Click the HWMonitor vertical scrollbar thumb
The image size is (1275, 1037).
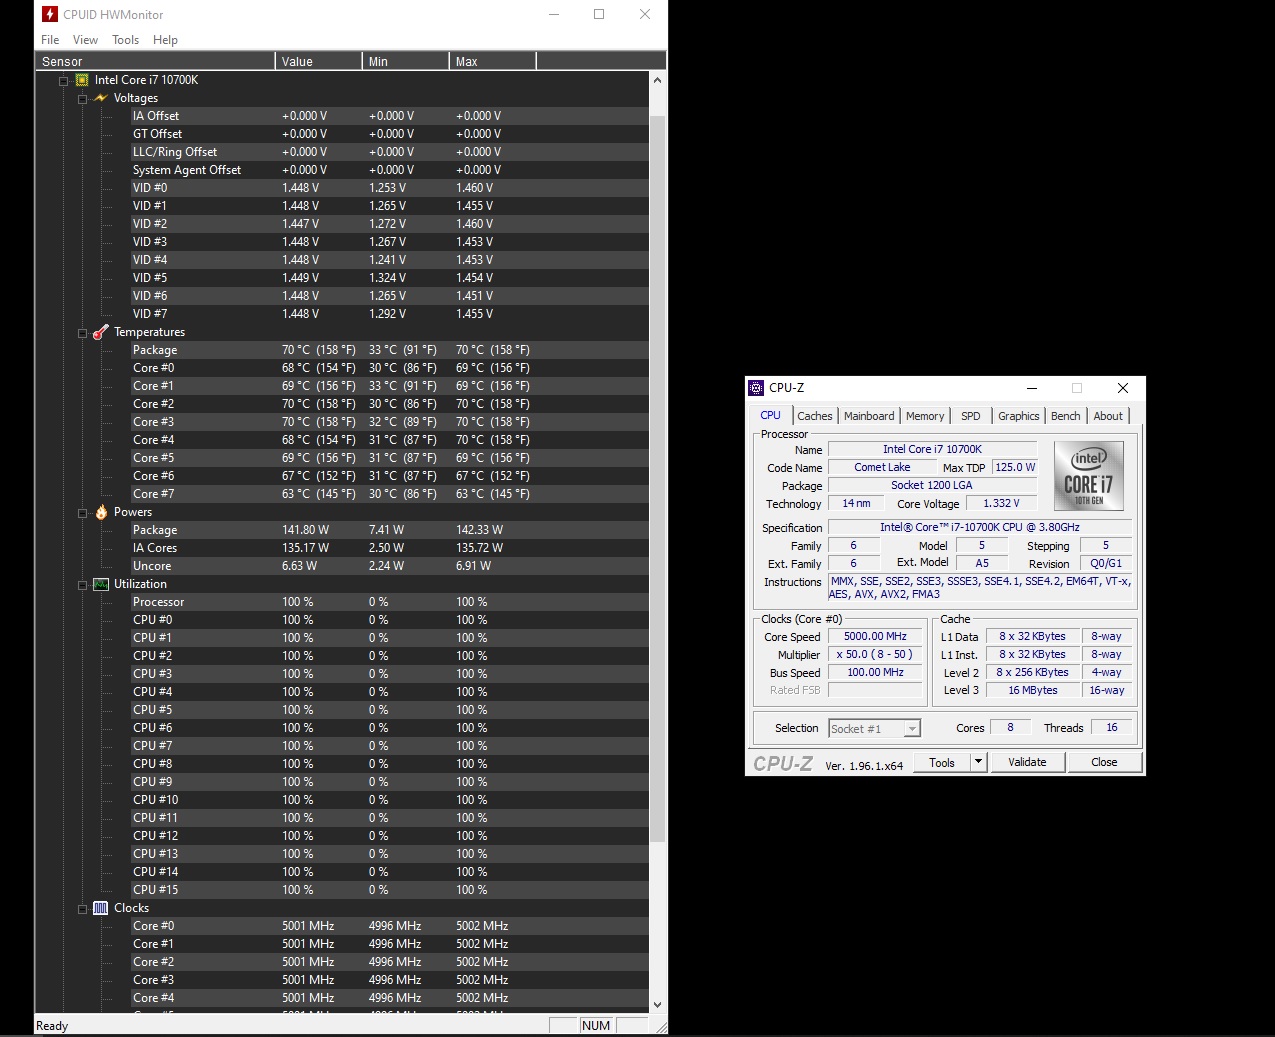[657, 478]
